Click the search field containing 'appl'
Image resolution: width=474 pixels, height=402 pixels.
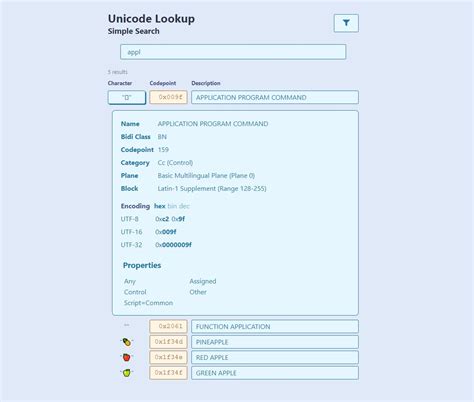pyautogui.click(x=233, y=52)
